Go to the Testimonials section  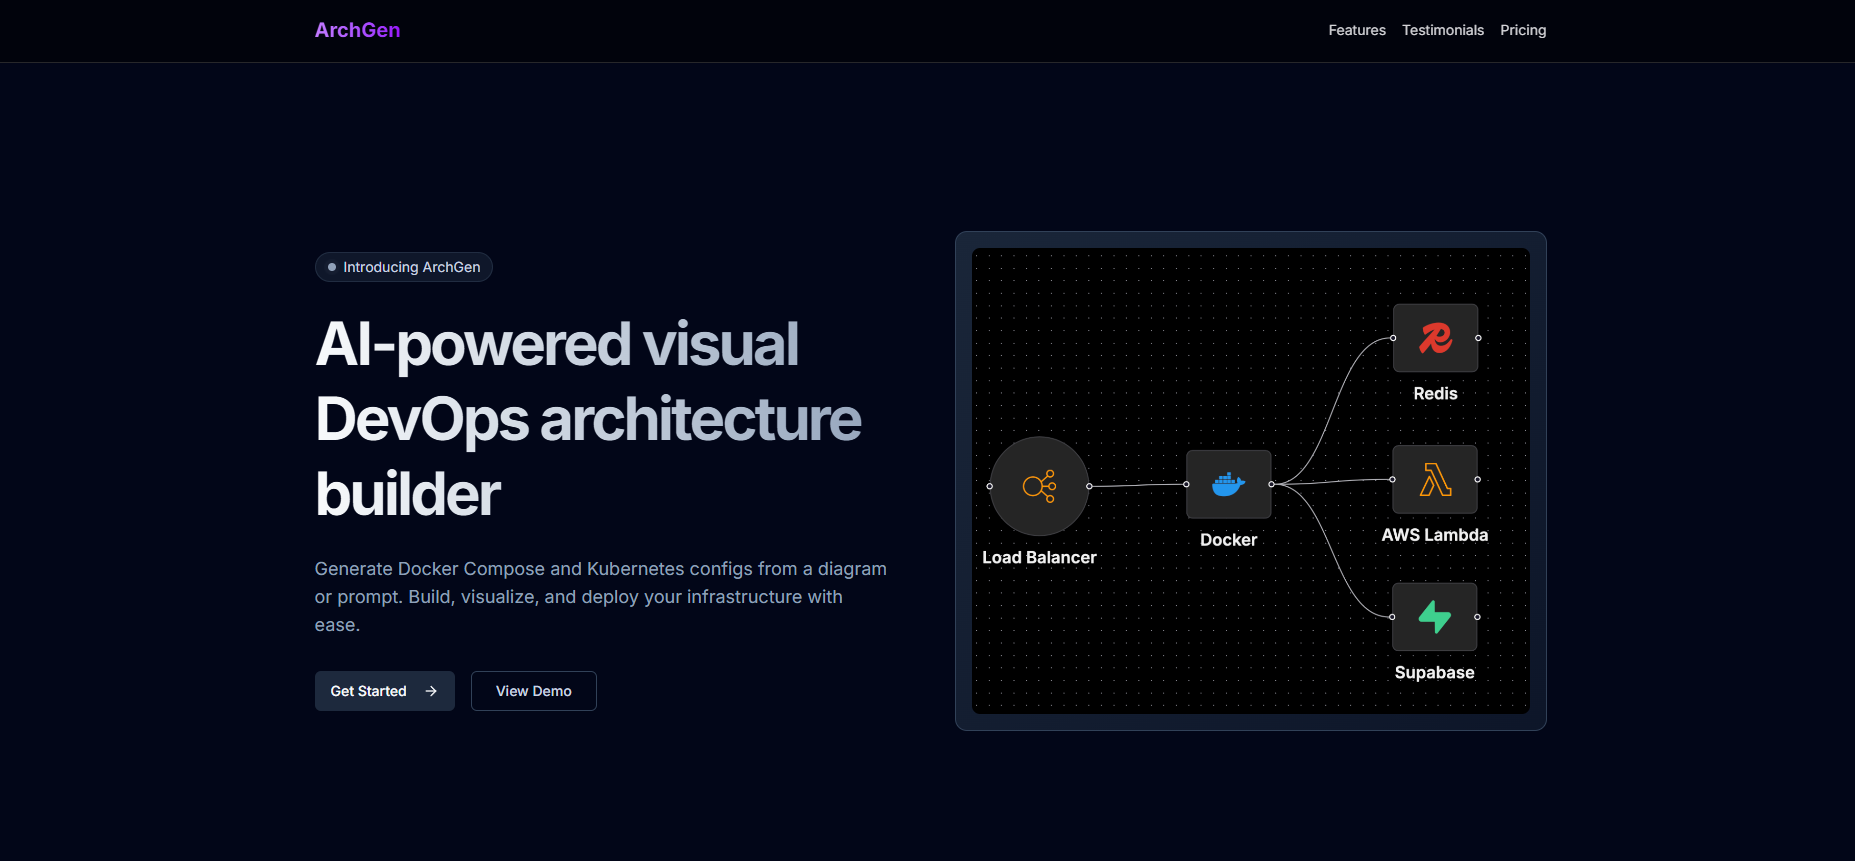click(x=1443, y=30)
